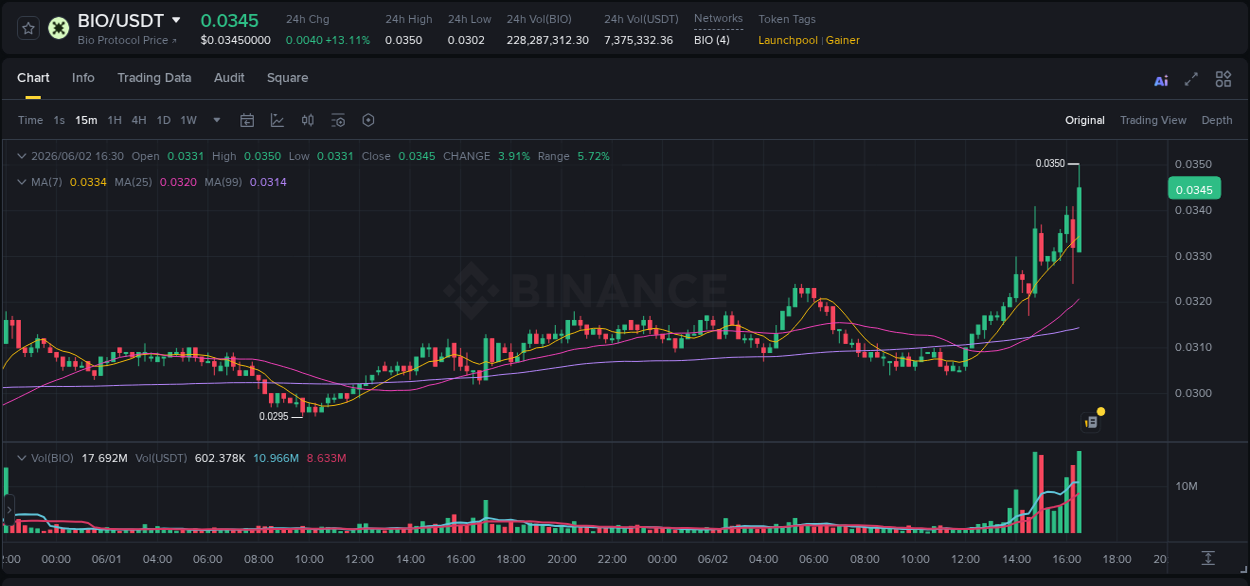Open the layout grid widgets icon
The height and width of the screenshot is (586, 1250).
pos(1223,79)
